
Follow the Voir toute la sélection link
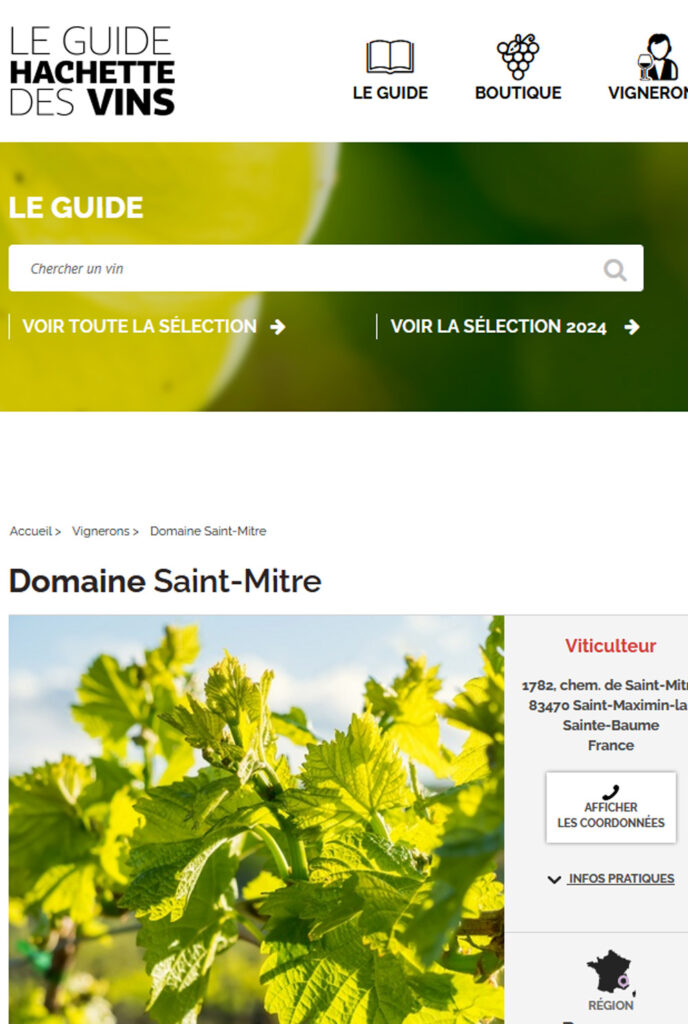pos(140,327)
